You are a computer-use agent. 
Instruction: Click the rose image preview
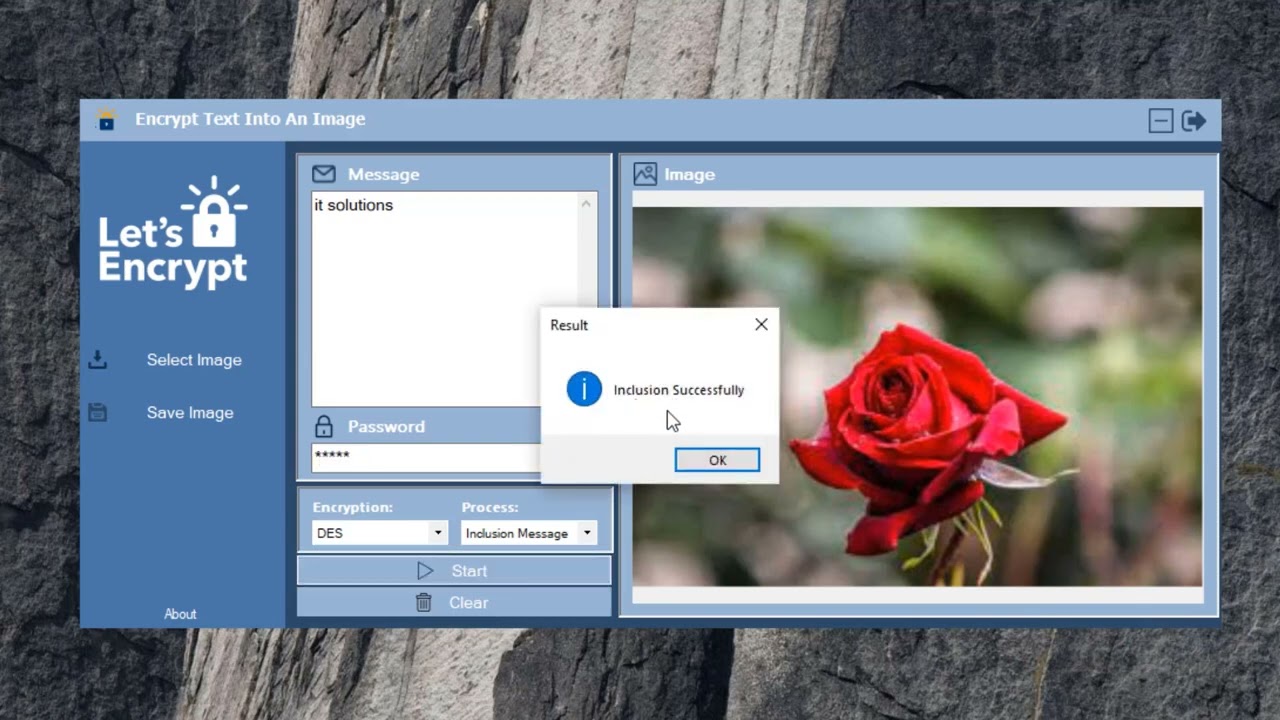[x=917, y=396]
